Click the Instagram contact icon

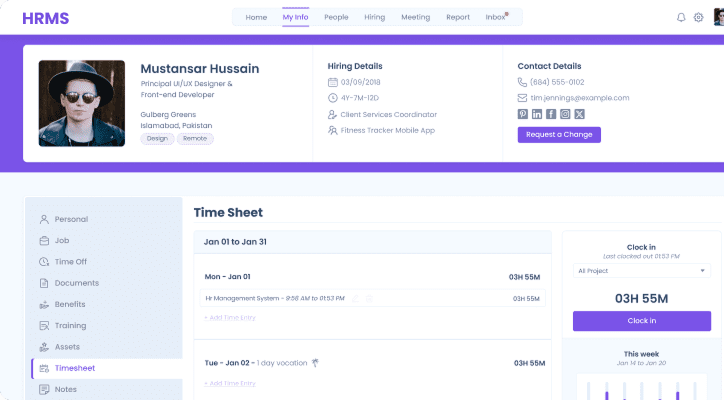pos(565,114)
